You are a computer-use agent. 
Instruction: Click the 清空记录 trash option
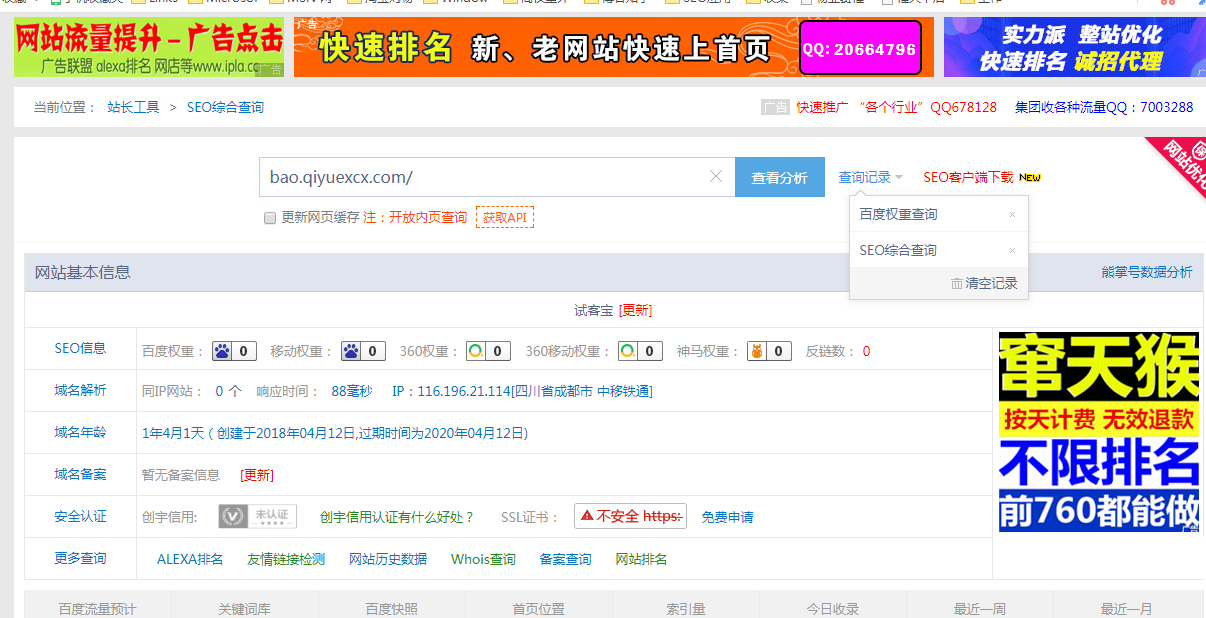point(984,283)
